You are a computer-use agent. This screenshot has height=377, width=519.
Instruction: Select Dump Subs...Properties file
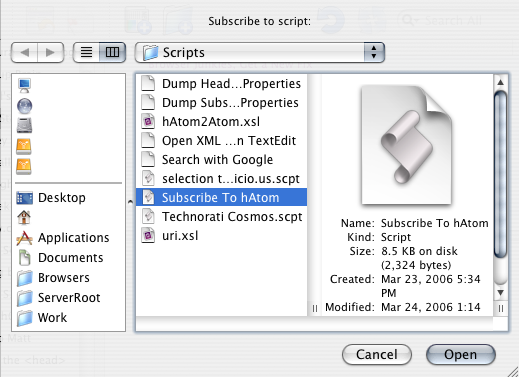(221, 102)
